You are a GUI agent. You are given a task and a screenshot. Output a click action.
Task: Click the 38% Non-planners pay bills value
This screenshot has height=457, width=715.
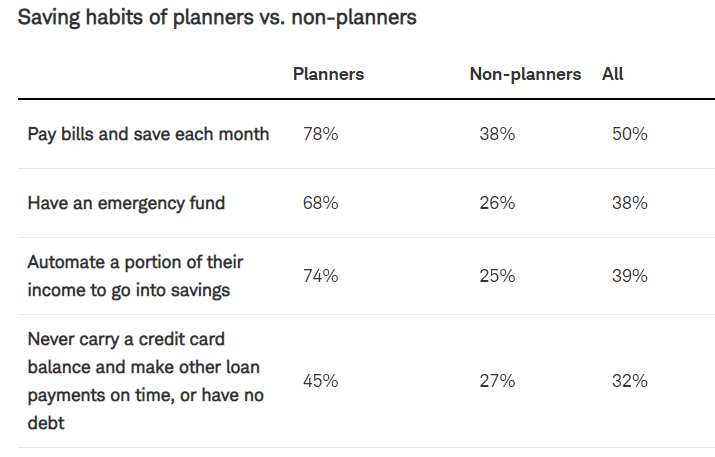point(497,134)
